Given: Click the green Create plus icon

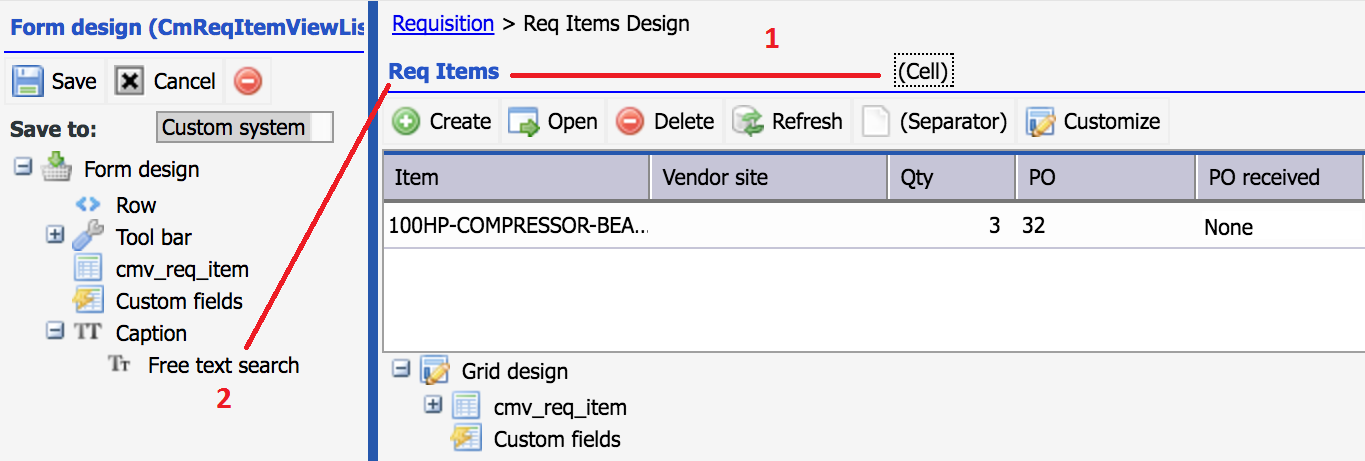Looking at the screenshot, I should [x=406, y=122].
